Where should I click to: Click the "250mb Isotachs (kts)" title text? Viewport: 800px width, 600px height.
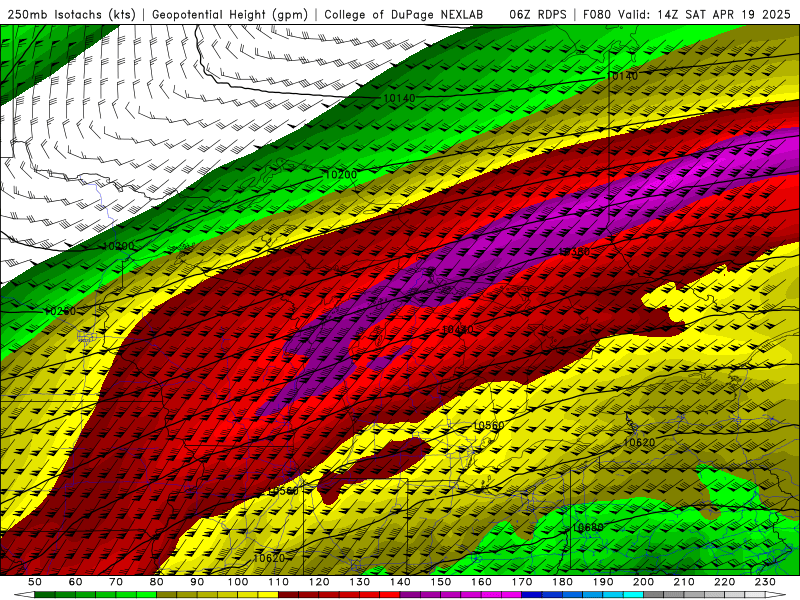(71, 14)
